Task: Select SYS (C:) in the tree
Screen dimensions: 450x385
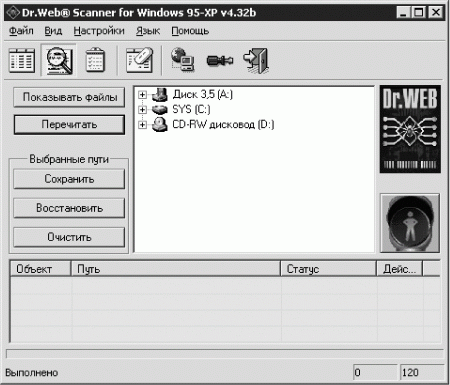Action: 191,109
